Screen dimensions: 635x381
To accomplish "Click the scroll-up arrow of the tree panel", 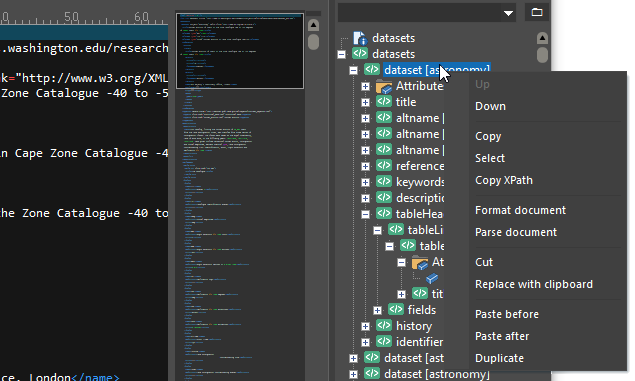I will [x=542, y=38].
